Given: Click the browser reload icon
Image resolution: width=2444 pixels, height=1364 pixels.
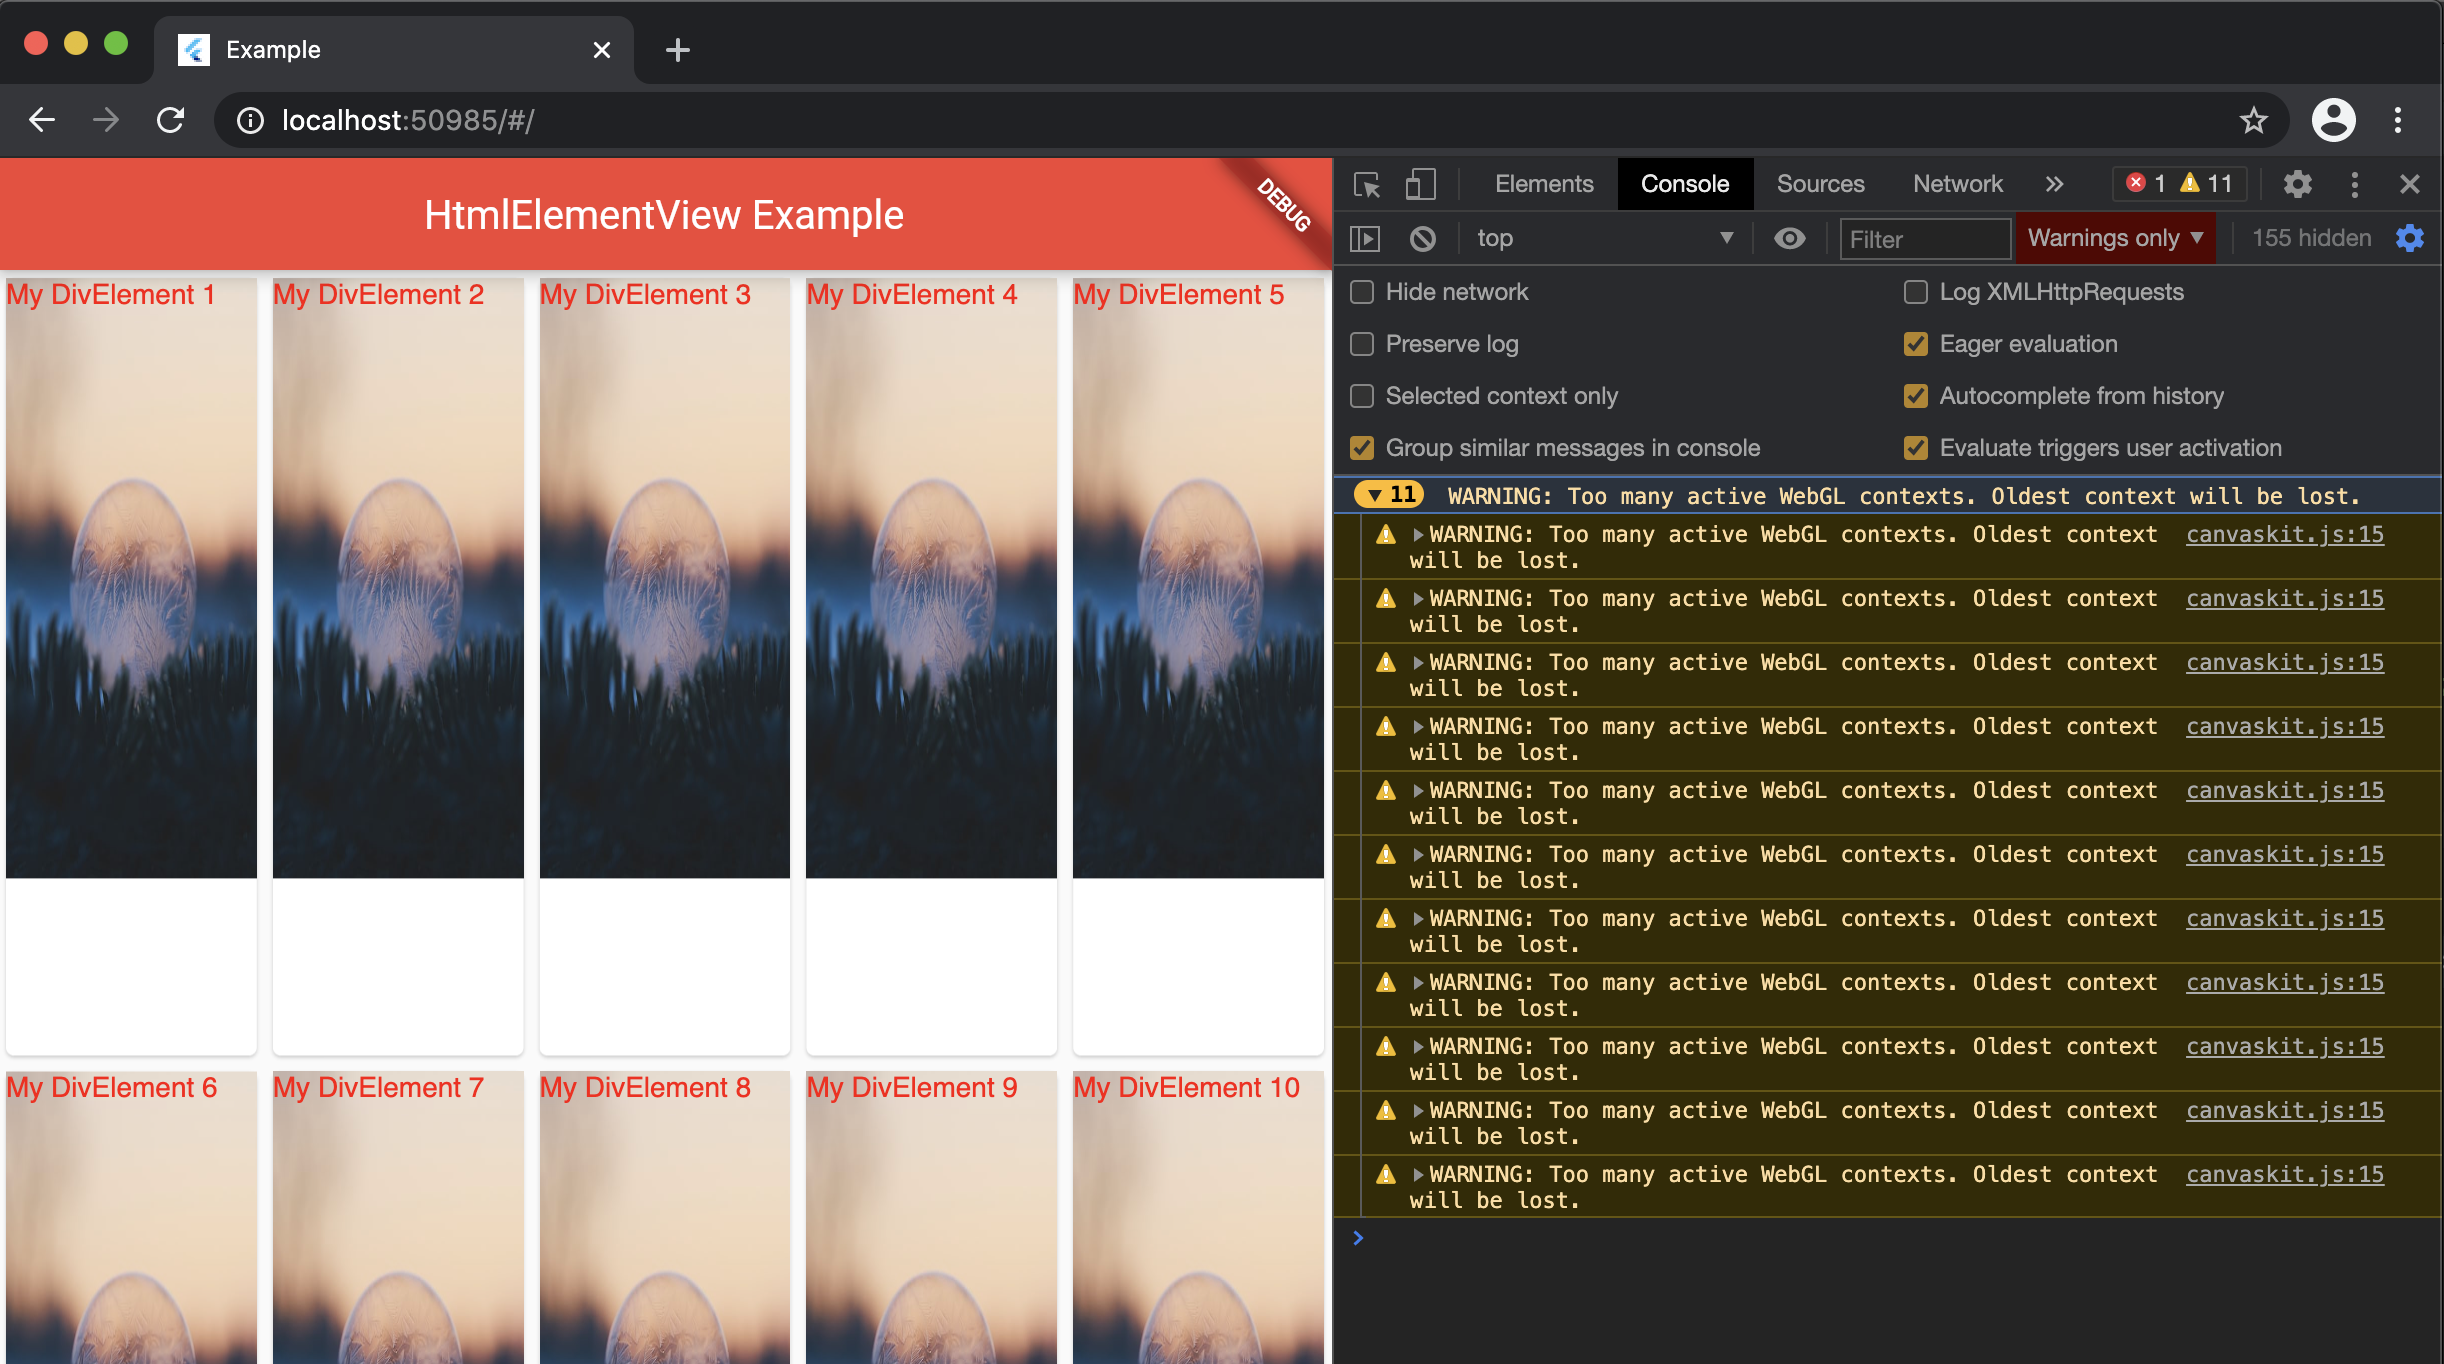Looking at the screenshot, I should coord(170,119).
